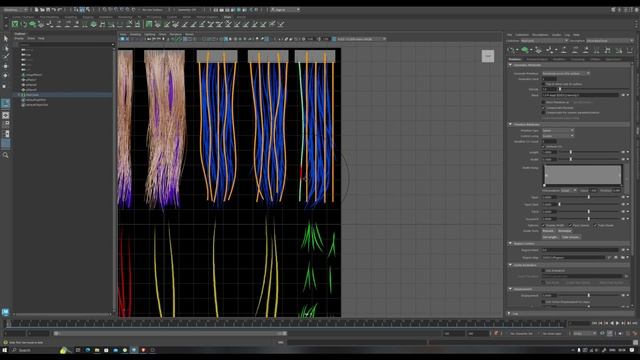Click the Set Length button
640x360 pixels.
click(x=550, y=237)
